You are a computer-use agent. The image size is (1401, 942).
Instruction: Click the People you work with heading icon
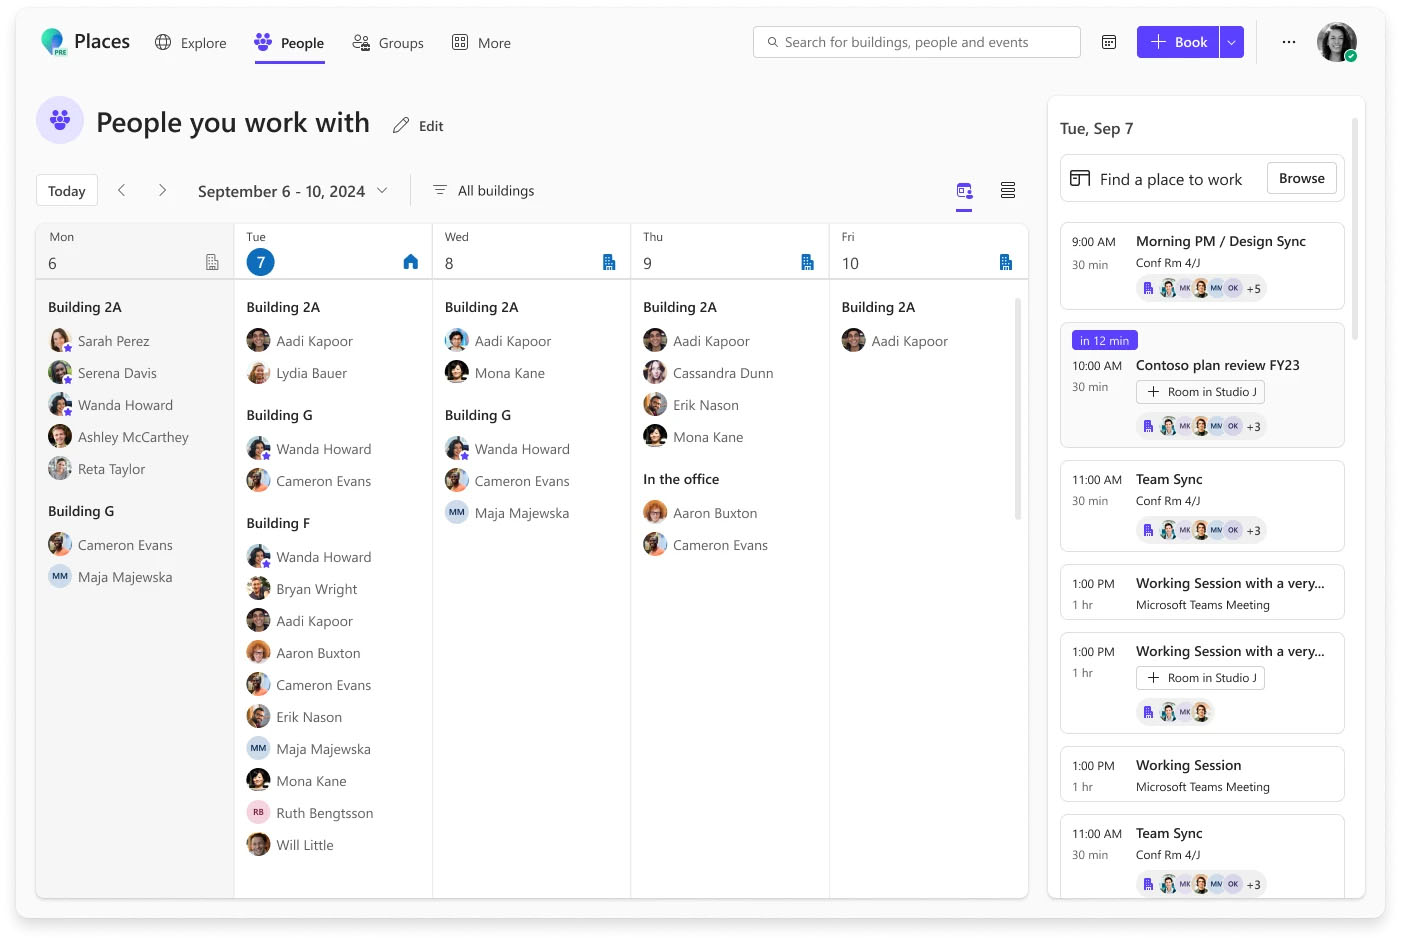coord(60,120)
